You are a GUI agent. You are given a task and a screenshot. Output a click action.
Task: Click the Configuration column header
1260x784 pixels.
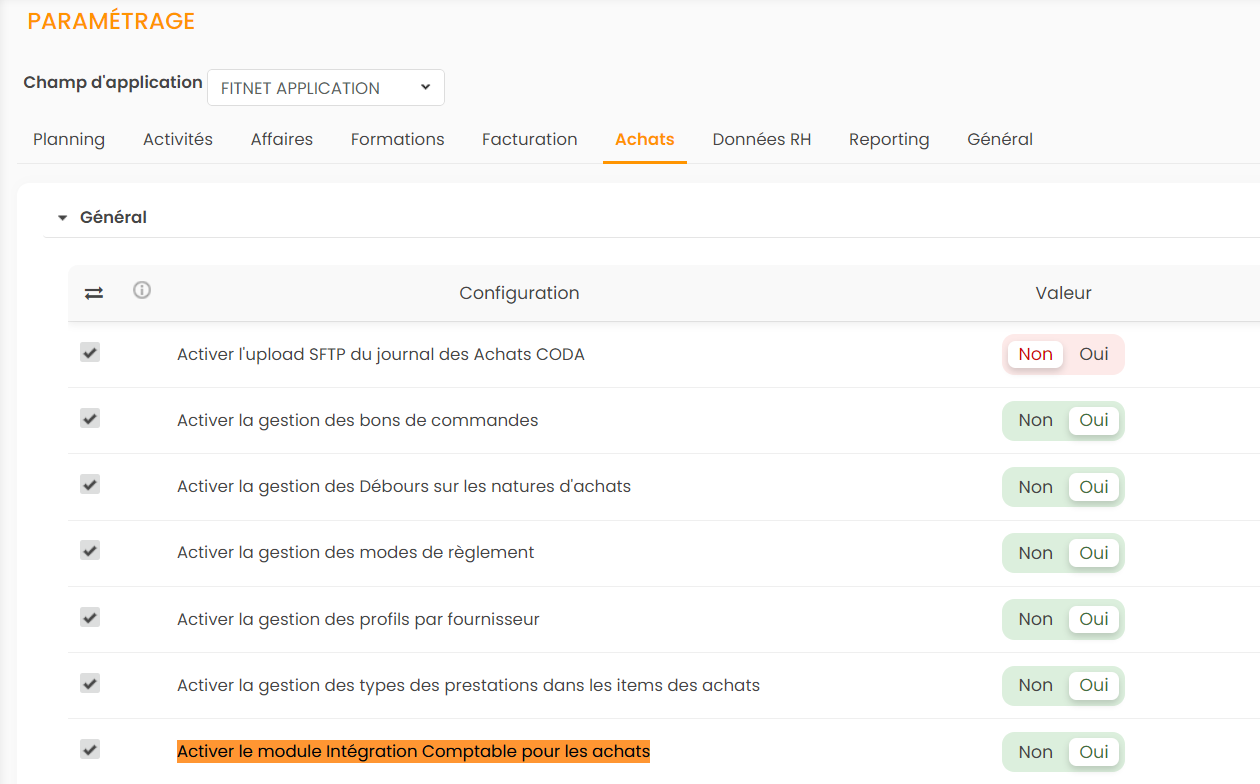[x=519, y=293]
